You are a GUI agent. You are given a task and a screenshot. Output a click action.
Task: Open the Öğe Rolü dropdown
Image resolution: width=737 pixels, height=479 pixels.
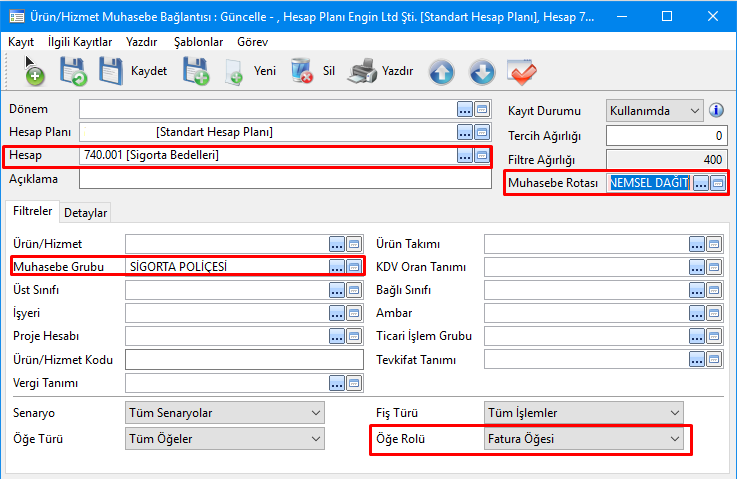[x=584, y=438]
